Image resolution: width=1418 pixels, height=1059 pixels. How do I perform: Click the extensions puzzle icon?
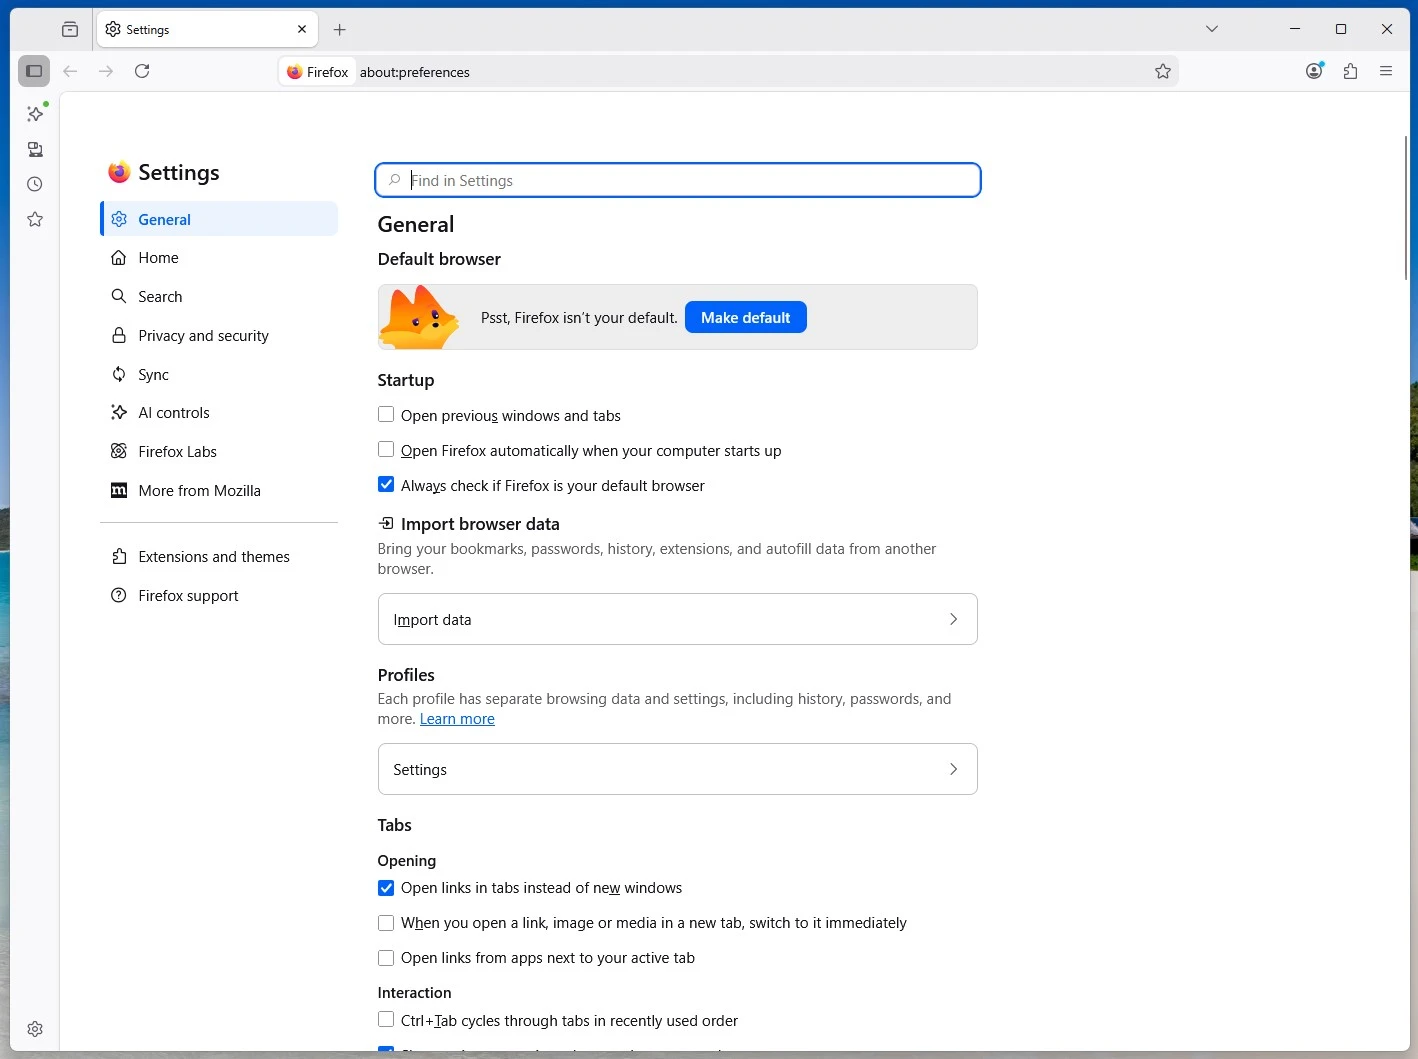[x=1350, y=71]
